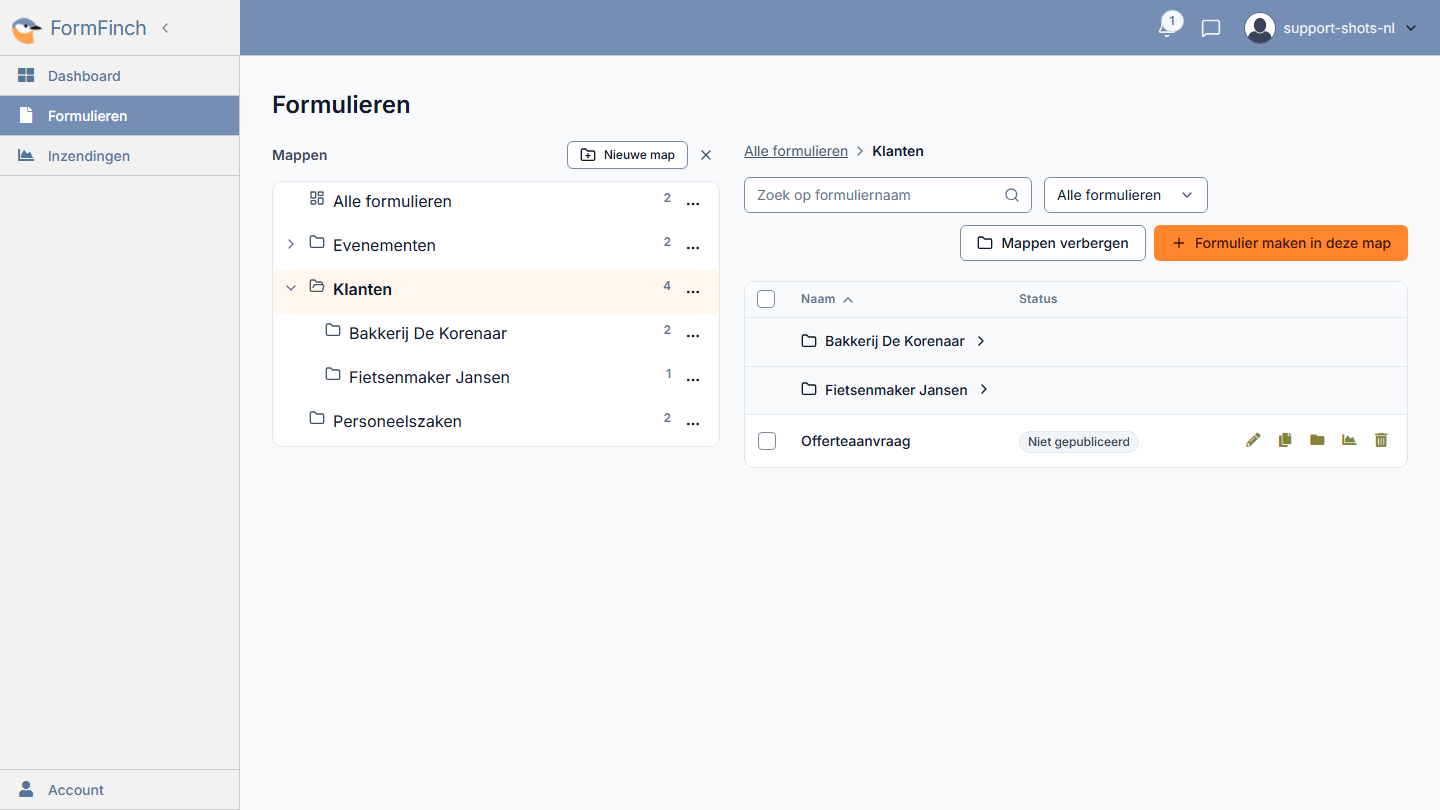Collapse sidebar with arrow beside FormFinch

click(165, 28)
